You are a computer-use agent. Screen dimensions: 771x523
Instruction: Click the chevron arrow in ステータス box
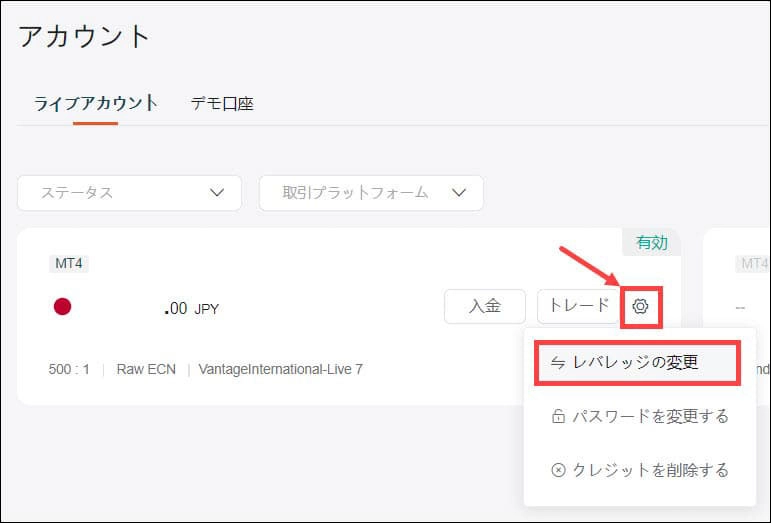tap(217, 193)
